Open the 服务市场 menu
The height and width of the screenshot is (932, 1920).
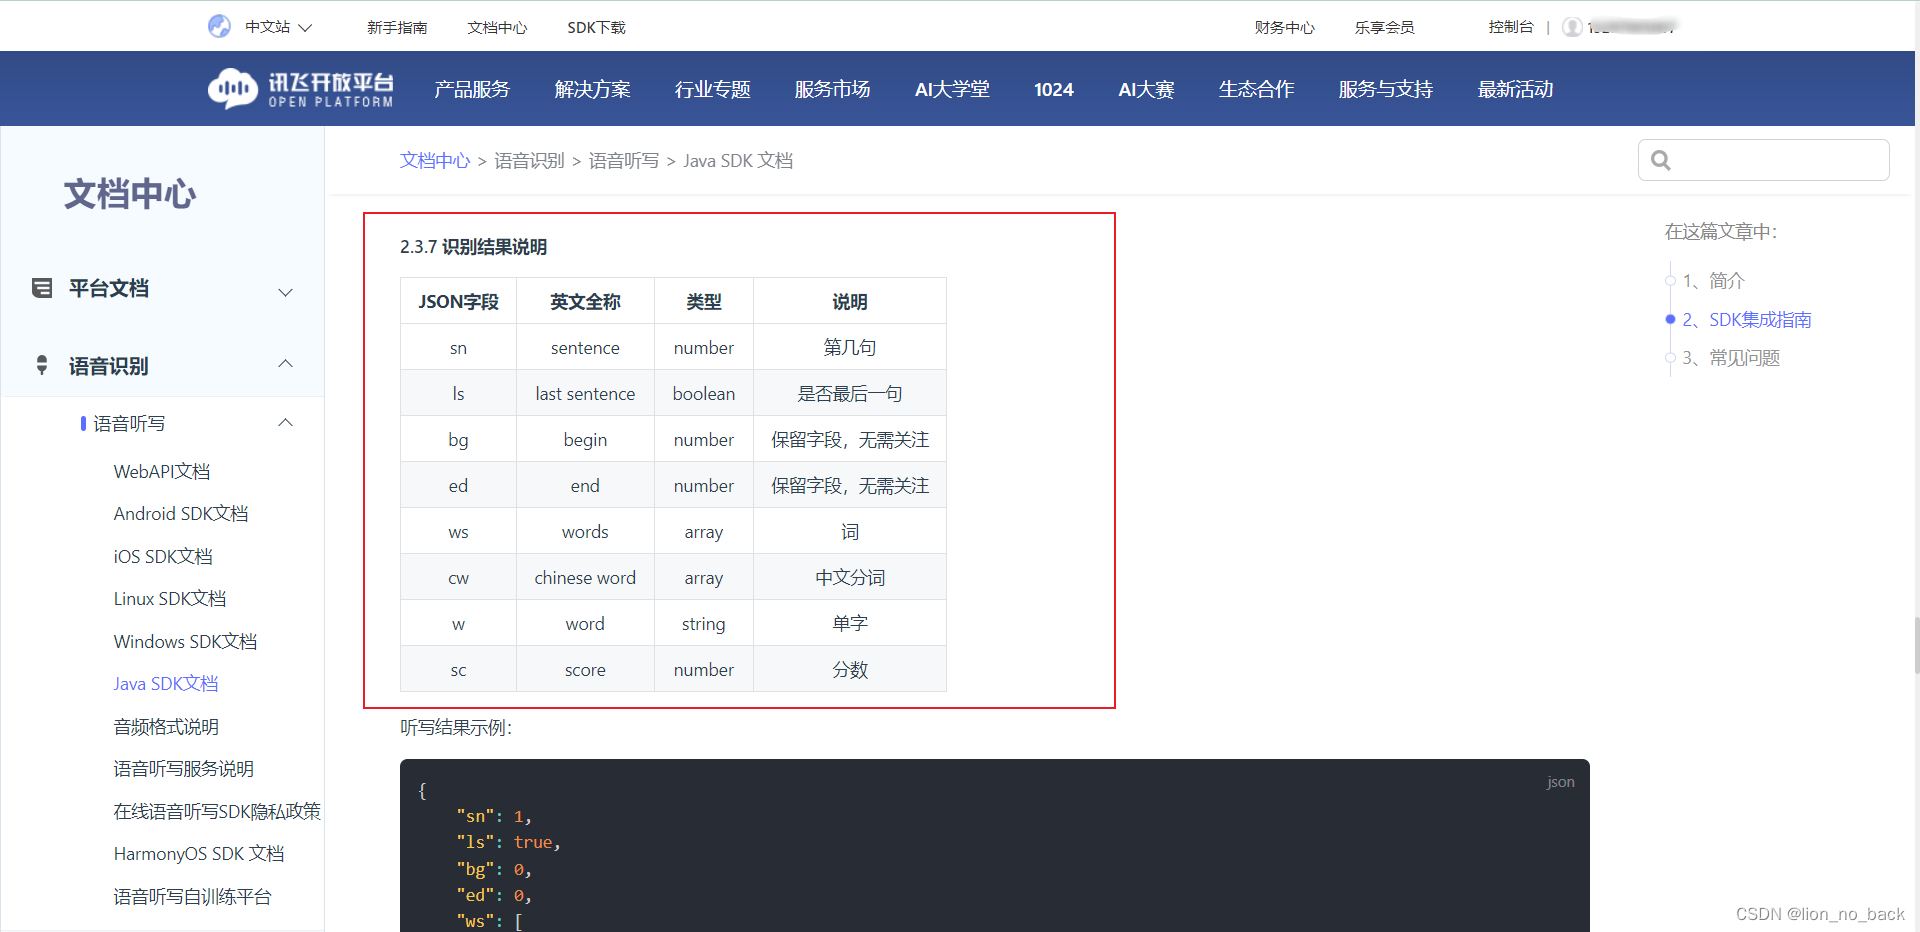(x=832, y=89)
